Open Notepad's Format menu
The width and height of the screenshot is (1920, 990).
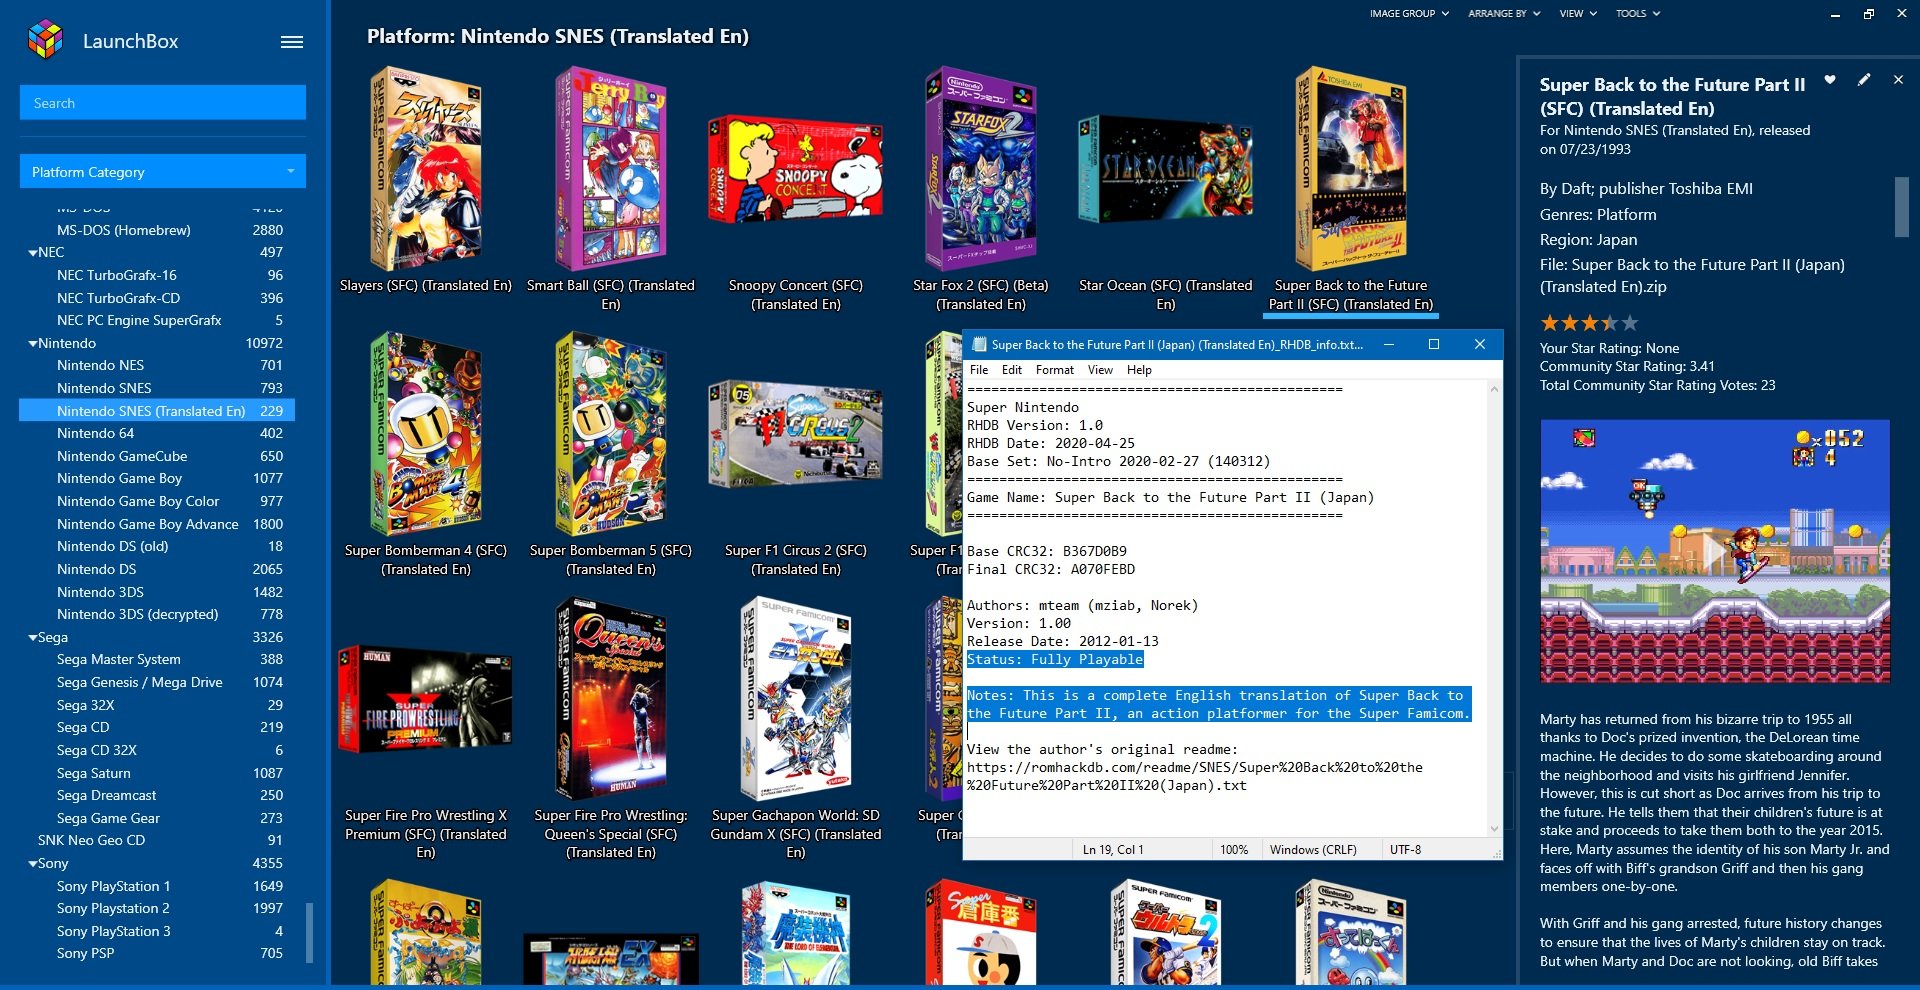click(1054, 370)
